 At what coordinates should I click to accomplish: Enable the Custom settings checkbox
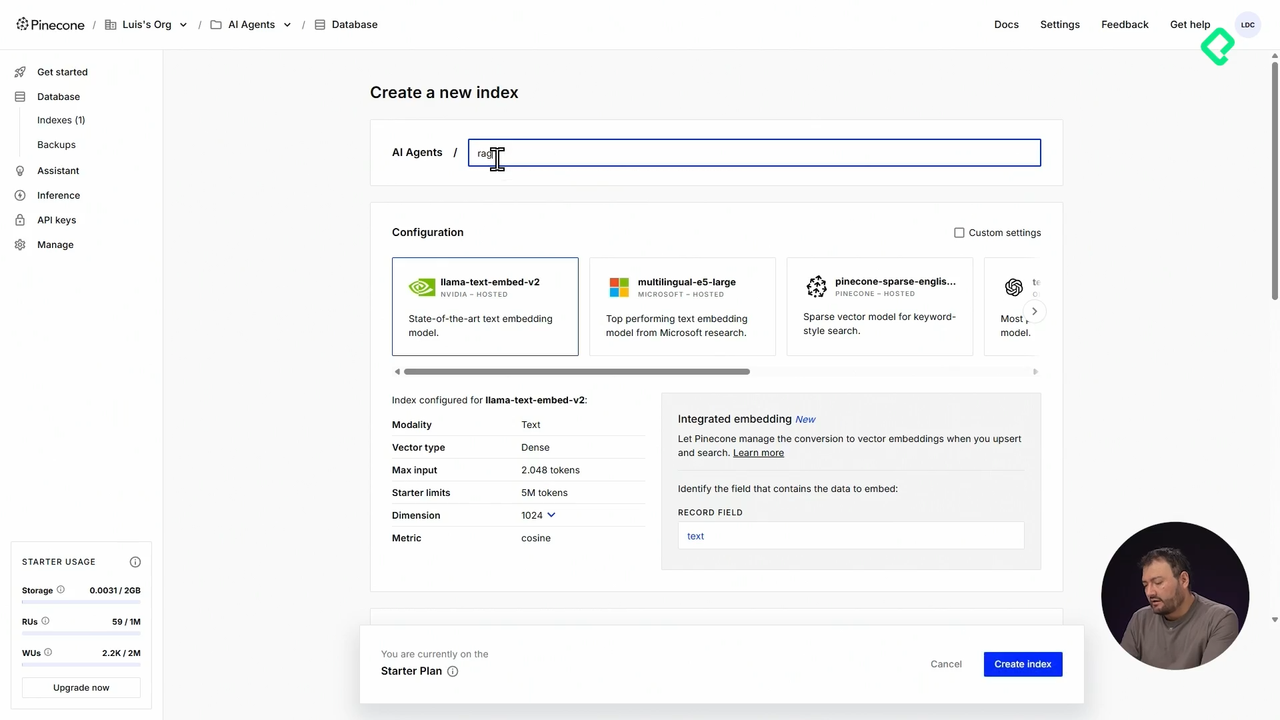tap(959, 233)
